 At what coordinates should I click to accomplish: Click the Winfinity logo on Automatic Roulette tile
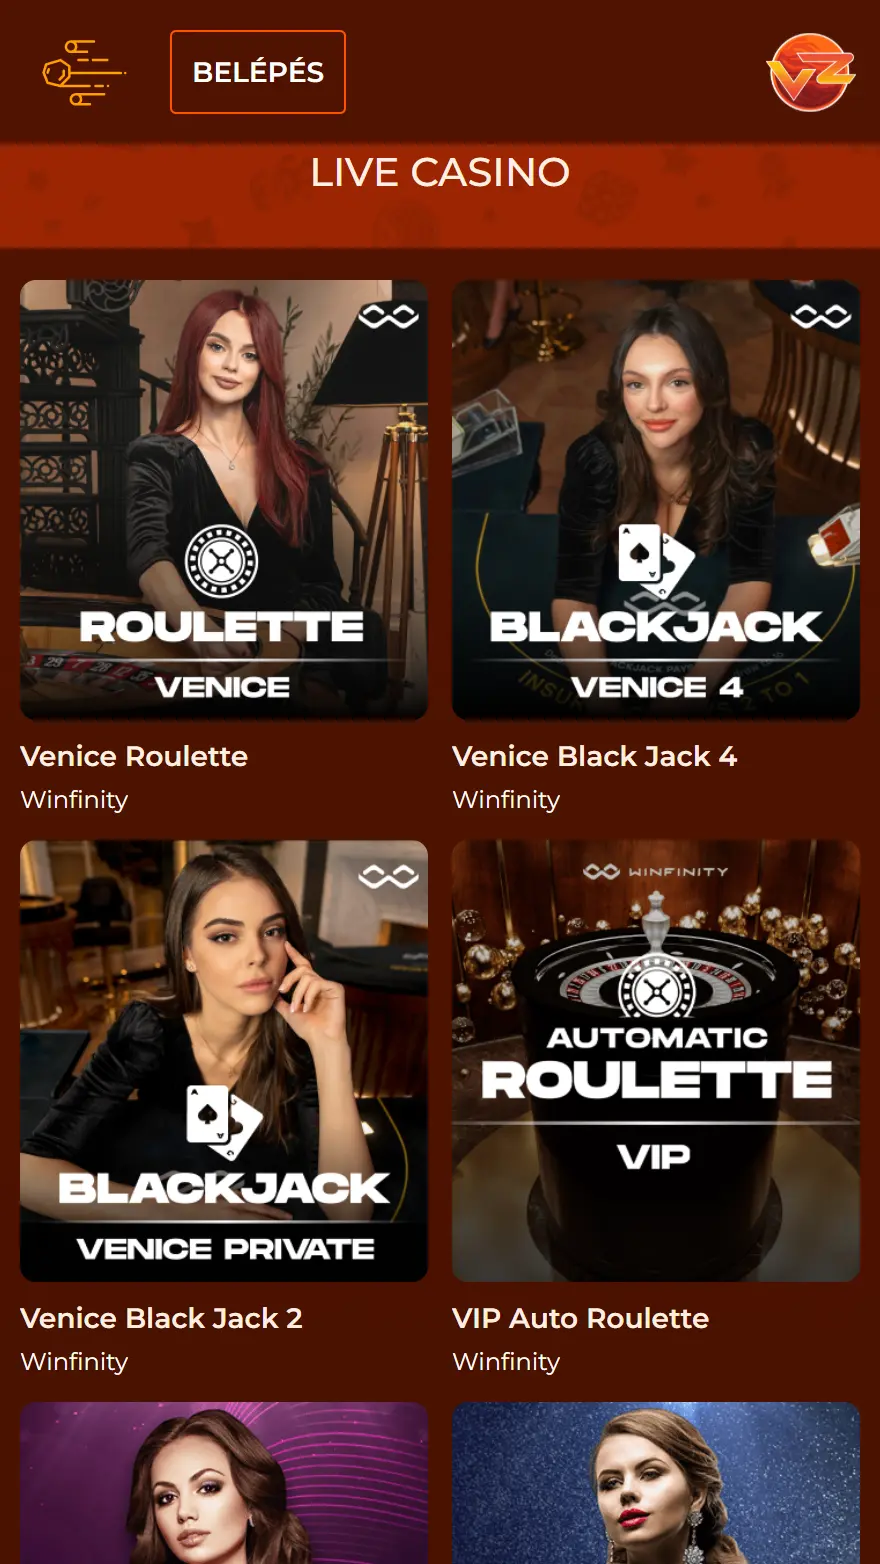(656, 872)
